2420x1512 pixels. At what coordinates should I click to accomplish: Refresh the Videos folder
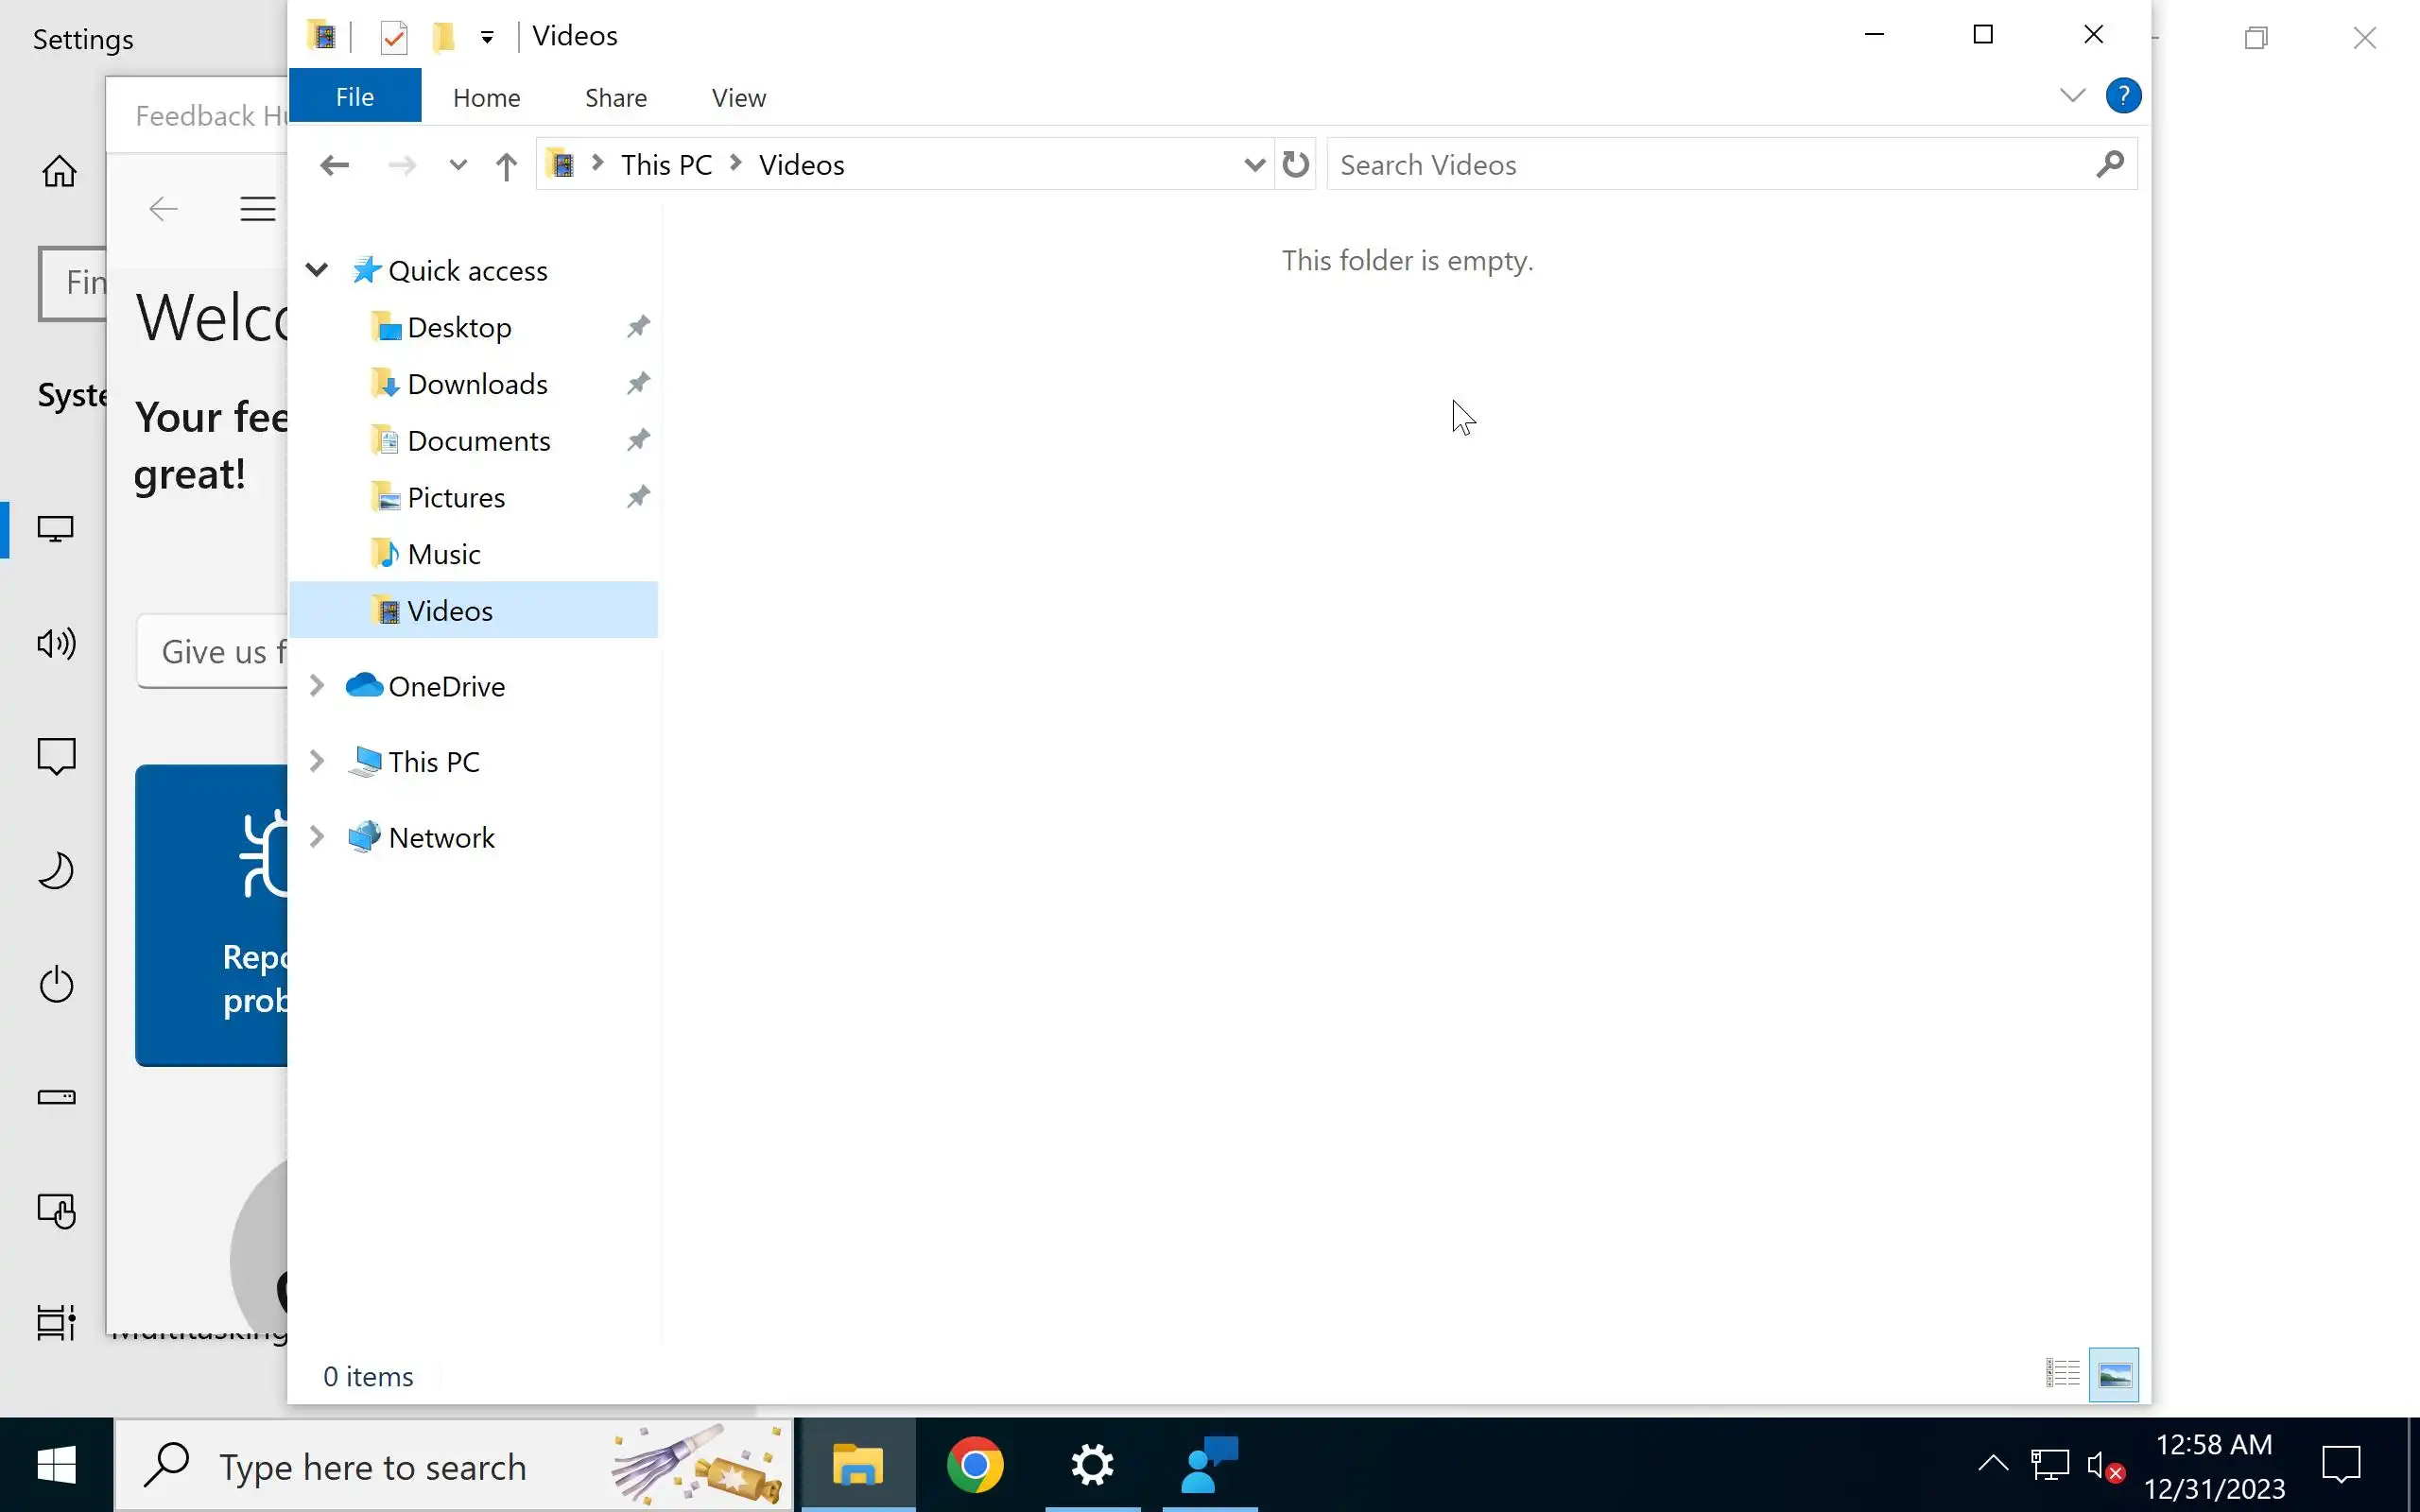[1295, 164]
